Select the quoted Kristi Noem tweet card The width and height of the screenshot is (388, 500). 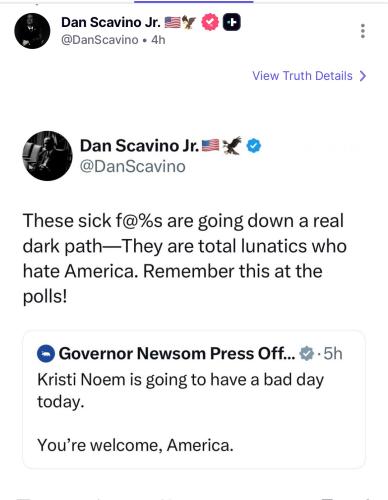(x=194, y=399)
